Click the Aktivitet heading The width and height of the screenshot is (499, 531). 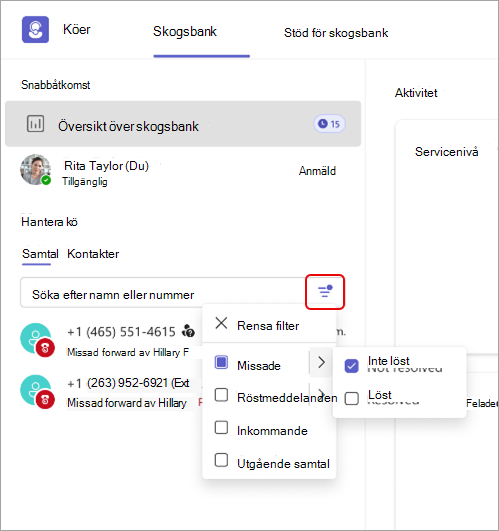coord(416,93)
